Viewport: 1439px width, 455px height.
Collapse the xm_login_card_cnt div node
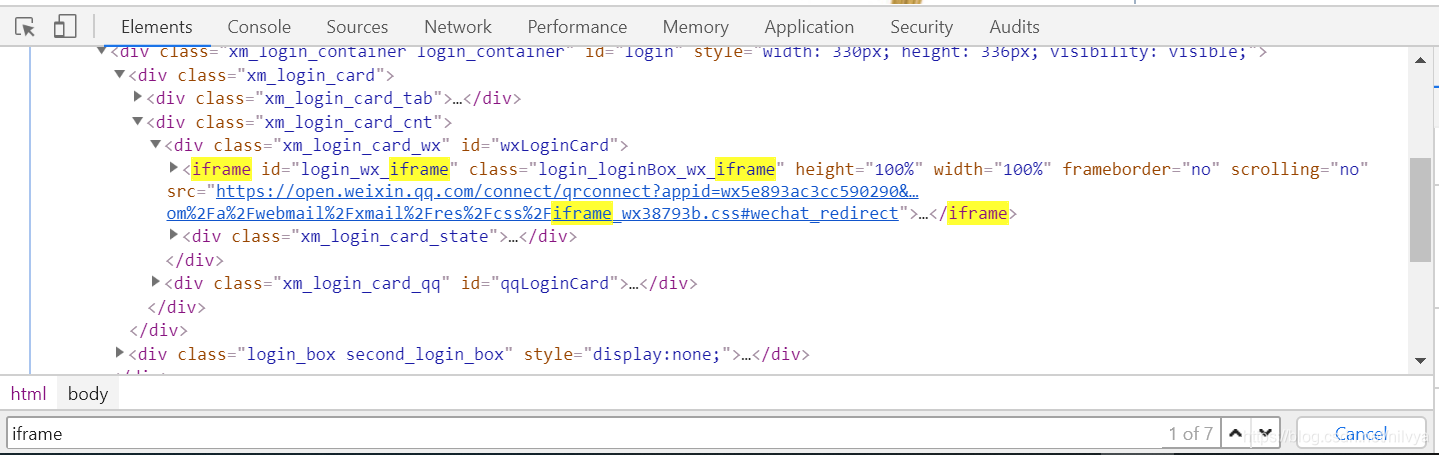(138, 121)
